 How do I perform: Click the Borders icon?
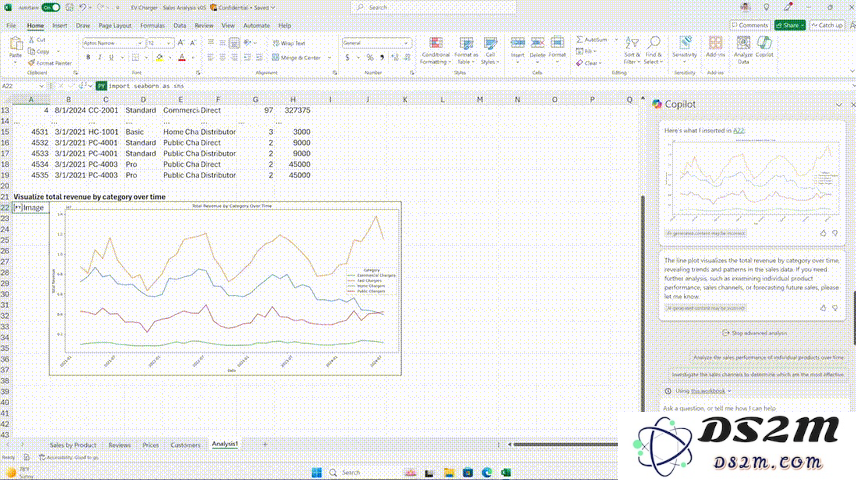(135, 57)
